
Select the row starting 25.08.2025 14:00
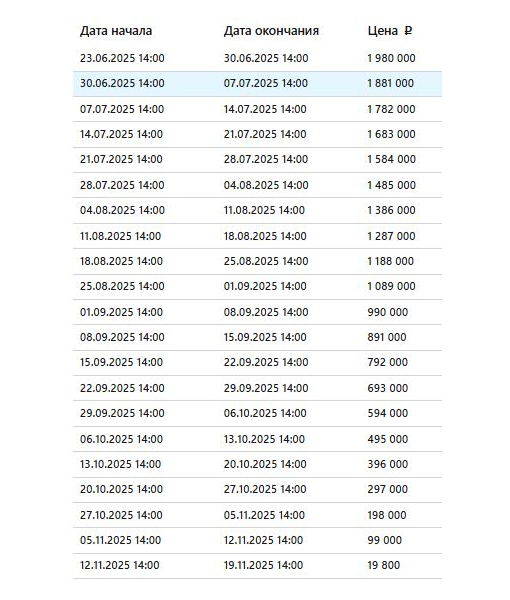coord(257,286)
